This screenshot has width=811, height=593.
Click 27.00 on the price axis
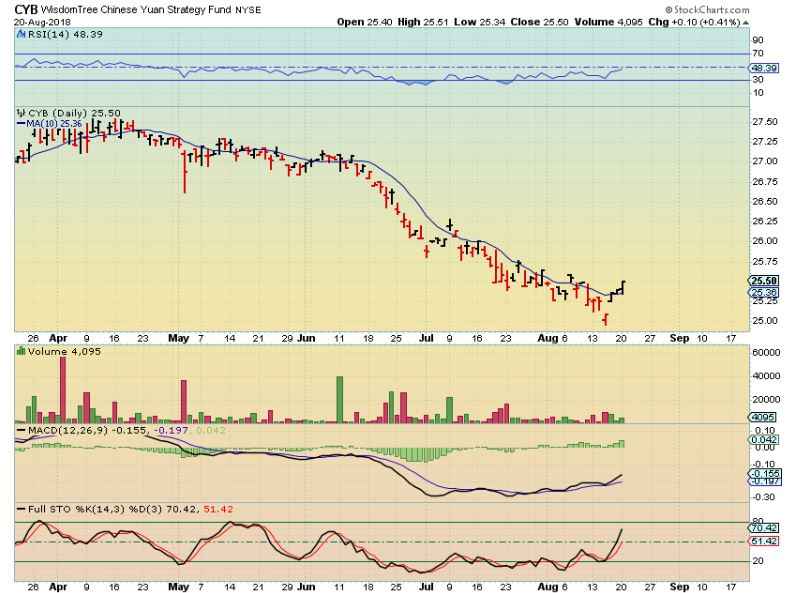coord(765,161)
